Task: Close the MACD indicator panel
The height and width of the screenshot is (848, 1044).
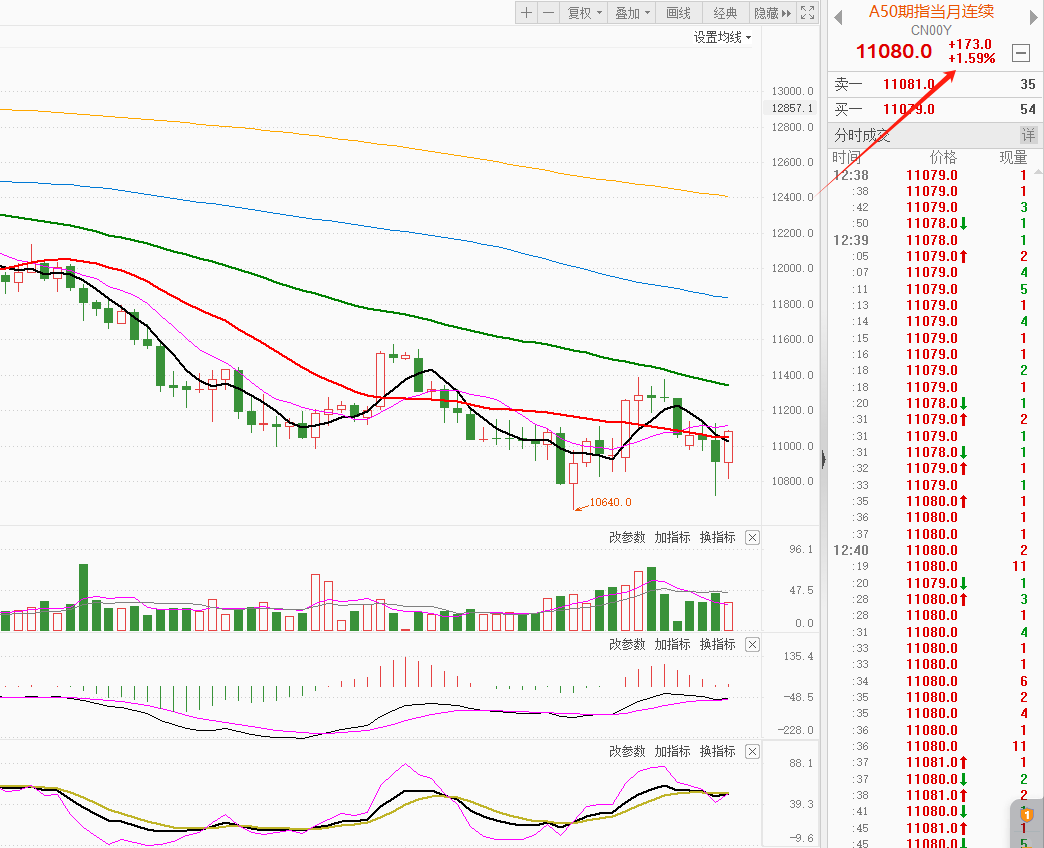Action: pyautogui.click(x=752, y=645)
